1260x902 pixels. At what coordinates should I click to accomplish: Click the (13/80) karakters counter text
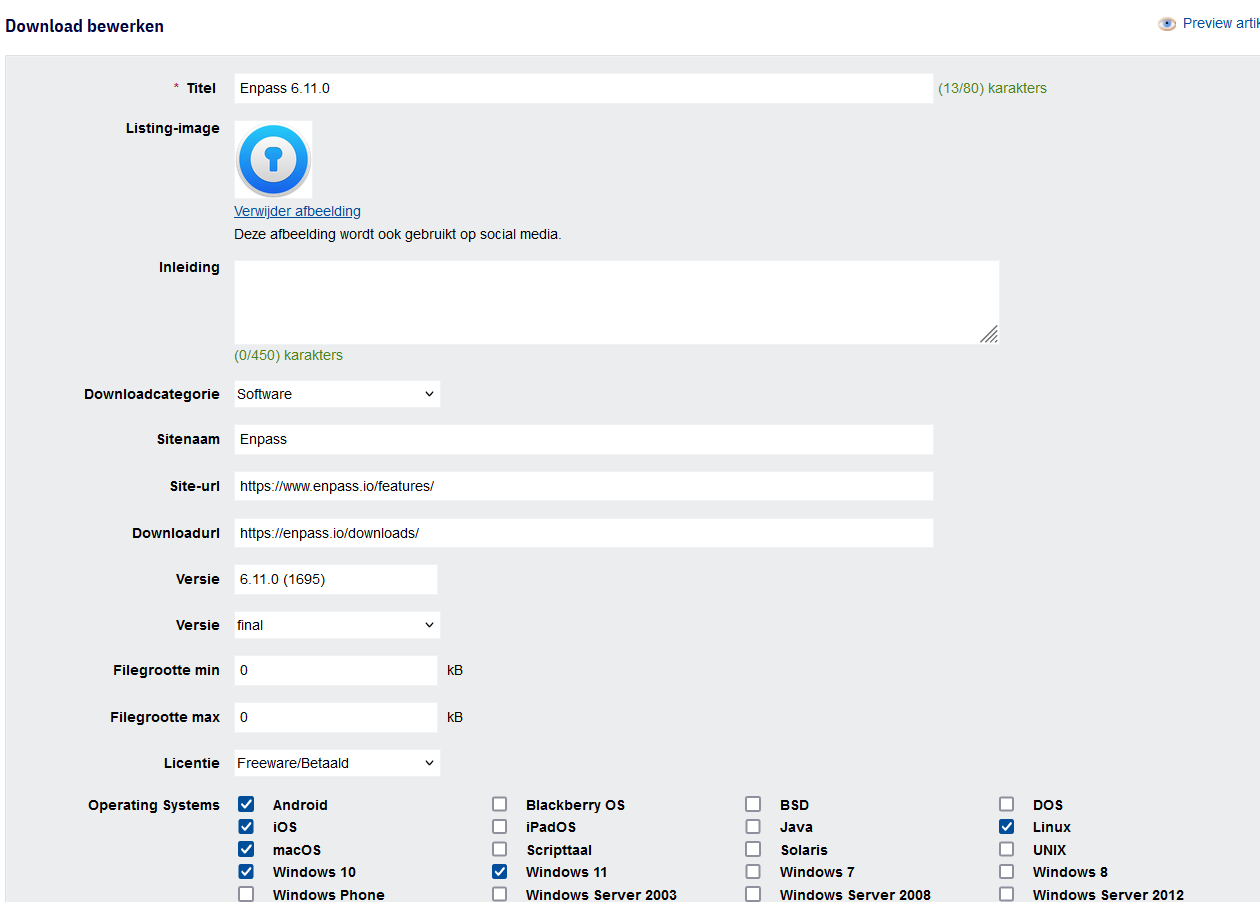[992, 88]
